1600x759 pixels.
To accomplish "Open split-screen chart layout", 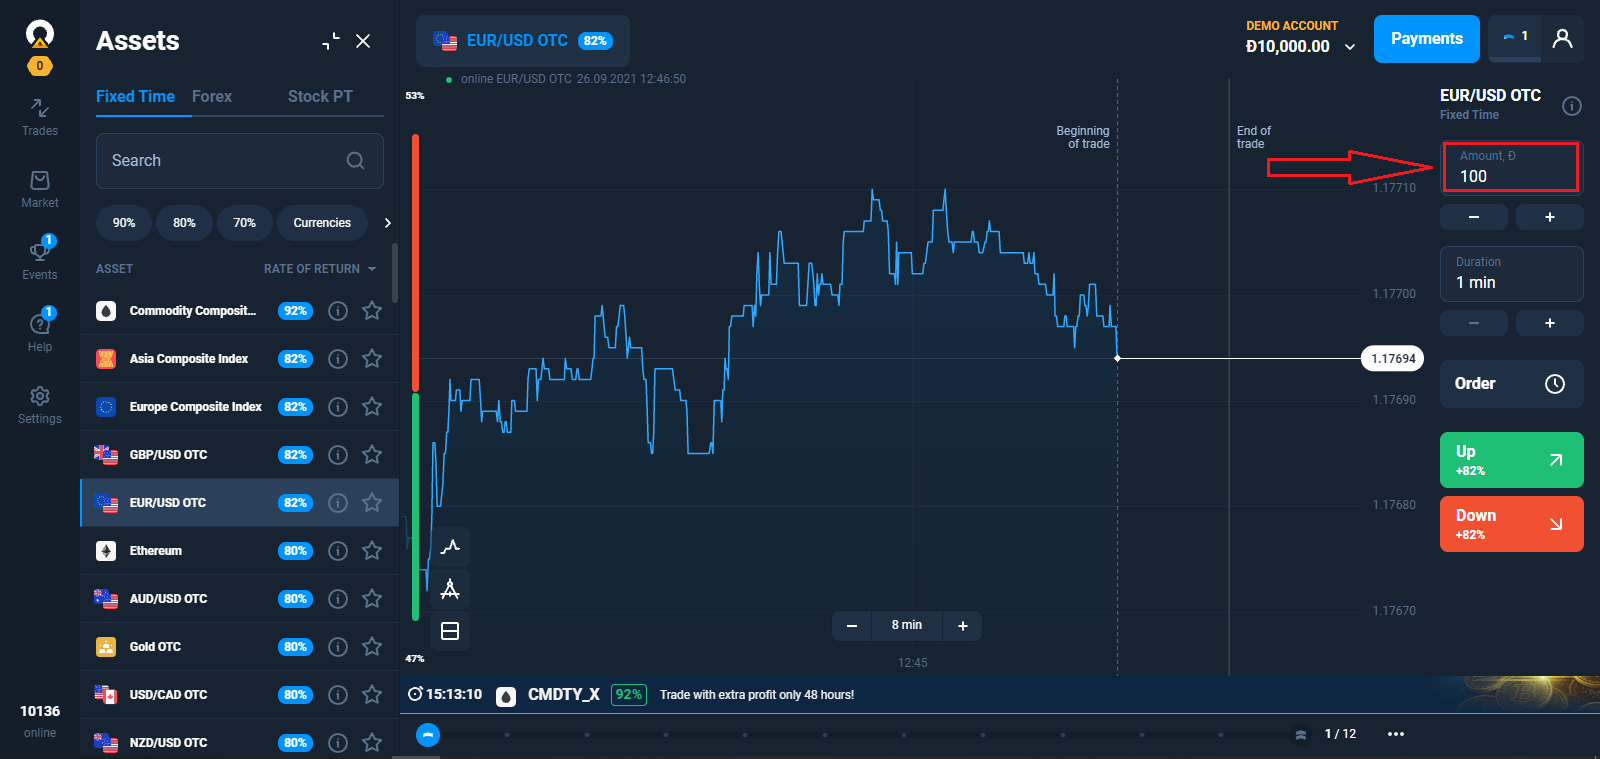I will coord(450,631).
